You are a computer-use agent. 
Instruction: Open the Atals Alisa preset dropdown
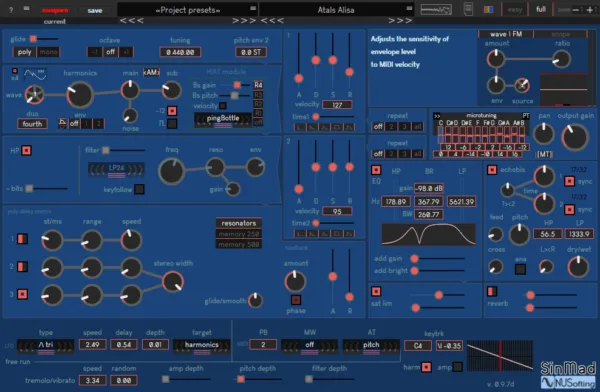[336, 10]
